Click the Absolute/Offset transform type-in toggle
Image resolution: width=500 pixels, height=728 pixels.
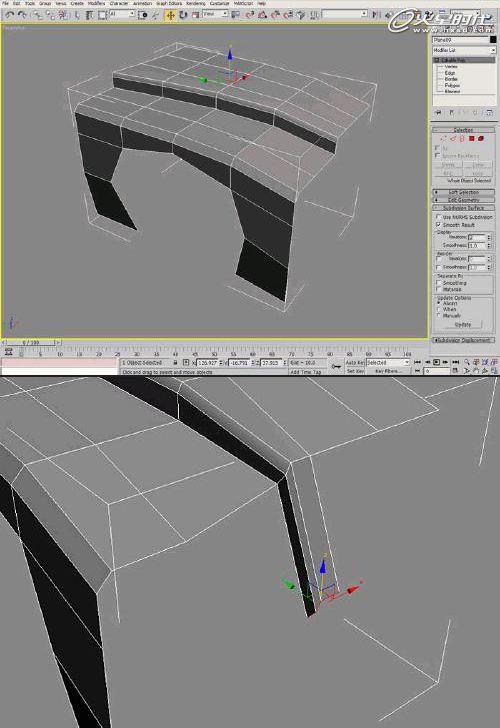pyautogui.click(x=186, y=362)
